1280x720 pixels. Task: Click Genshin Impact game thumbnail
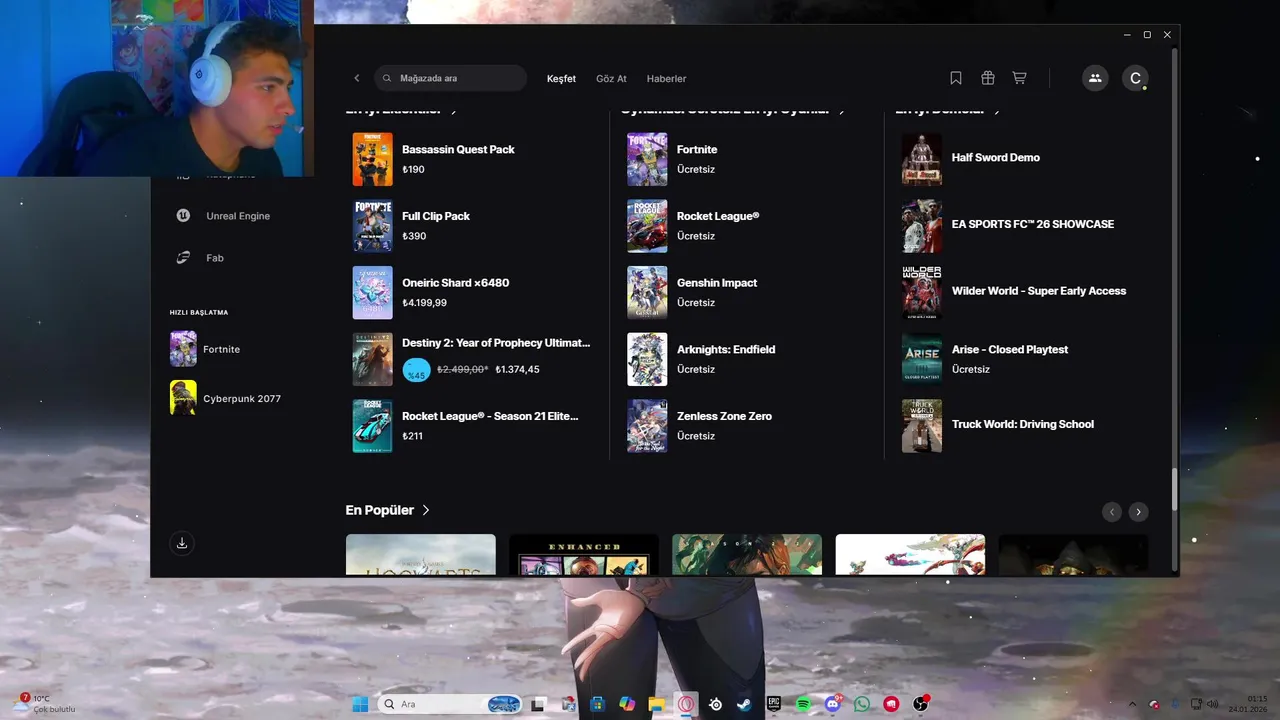pos(647,292)
